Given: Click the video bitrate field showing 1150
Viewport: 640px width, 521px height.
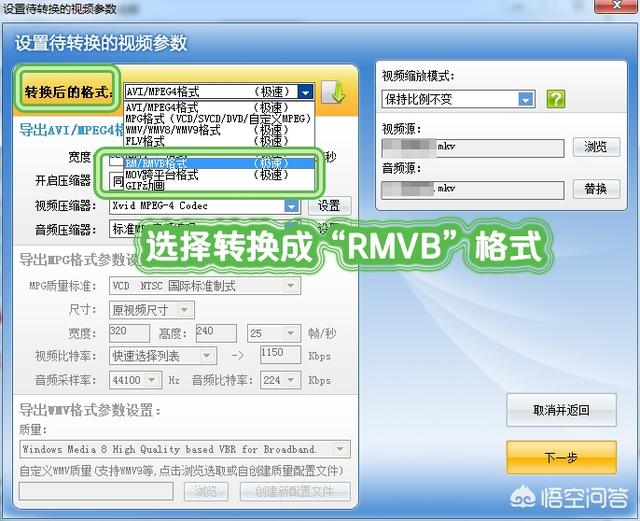Looking at the screenshot, I should pyautogui.click(x=280, y=354).
